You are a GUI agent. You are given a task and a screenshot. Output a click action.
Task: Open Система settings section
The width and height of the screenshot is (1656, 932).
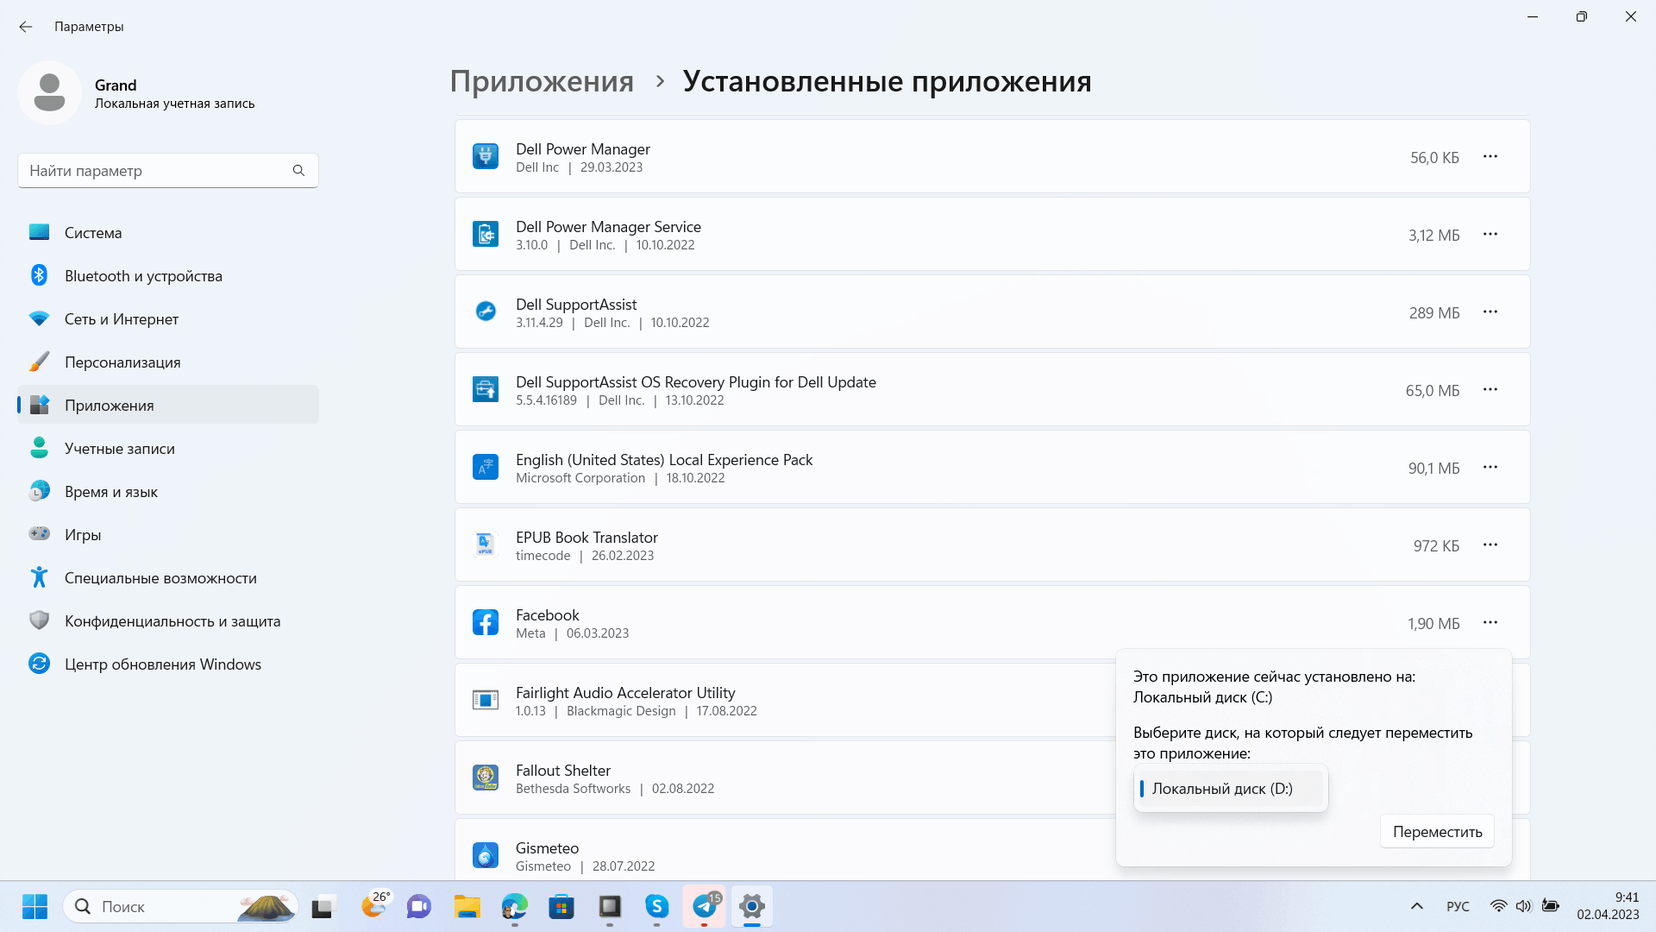point(168,233)
